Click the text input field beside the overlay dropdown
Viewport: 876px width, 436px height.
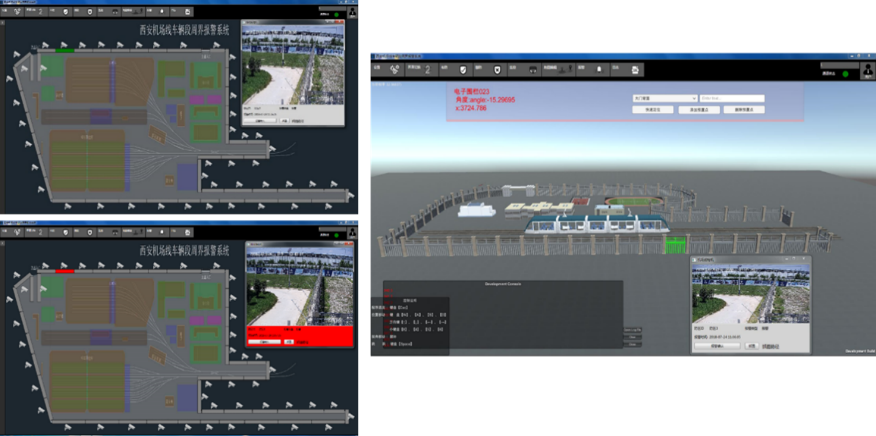(732, 98)
